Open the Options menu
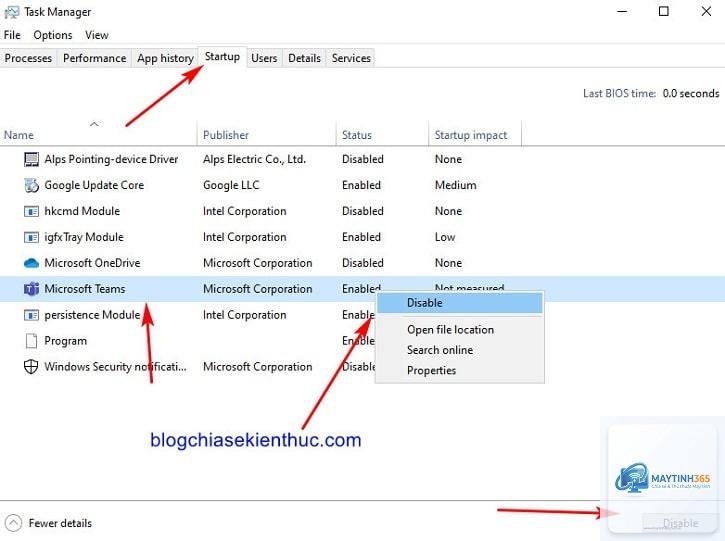This screenshot has width=725, height=541. point(53,35)
